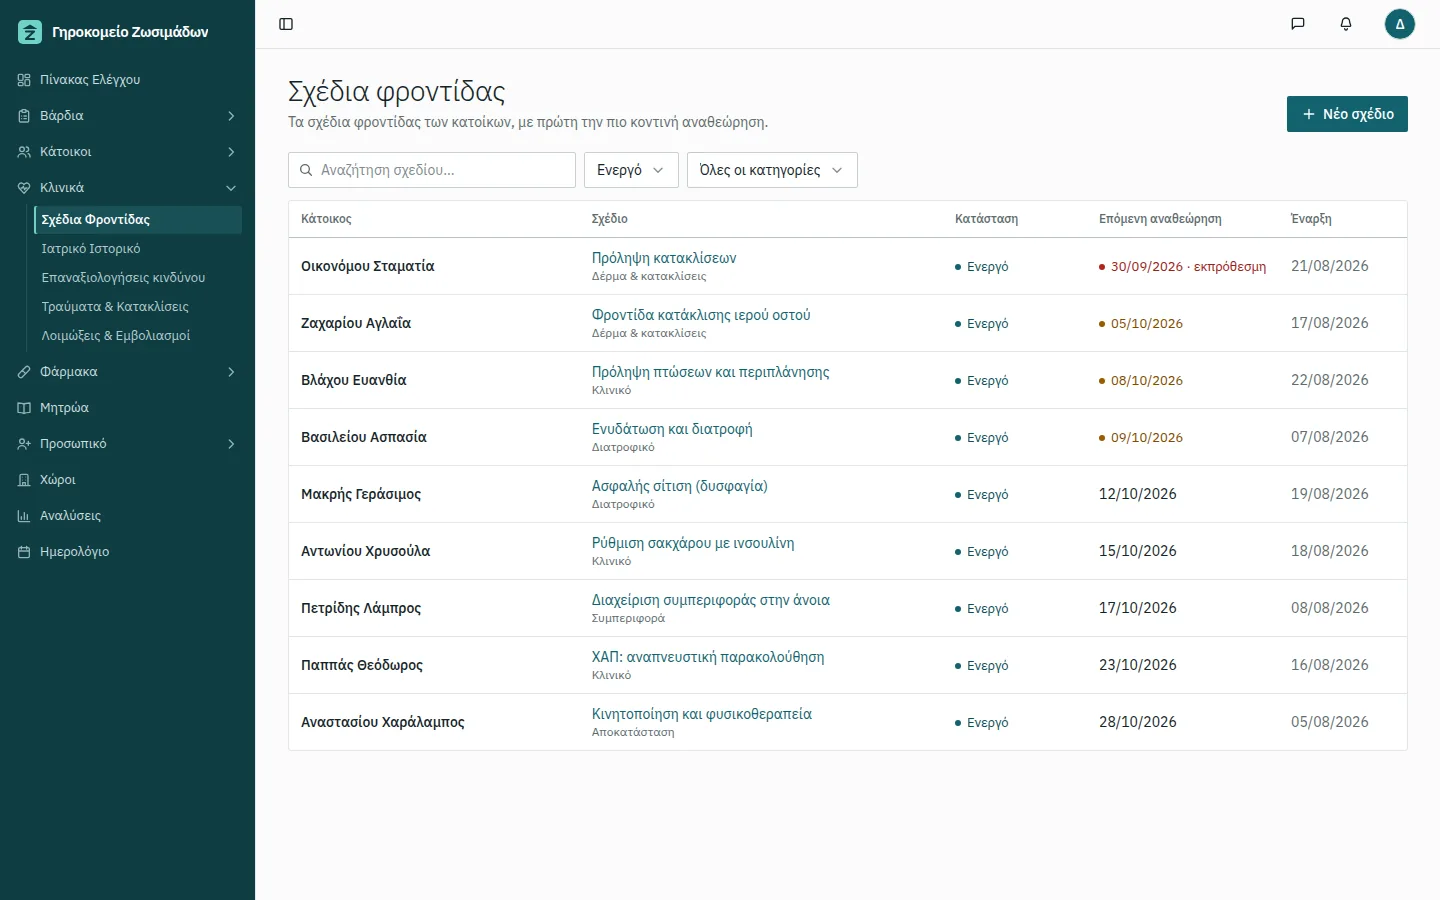Click the search magnifier icon
The height and width of the screenshot is (900, 1440).
(306, 170)
